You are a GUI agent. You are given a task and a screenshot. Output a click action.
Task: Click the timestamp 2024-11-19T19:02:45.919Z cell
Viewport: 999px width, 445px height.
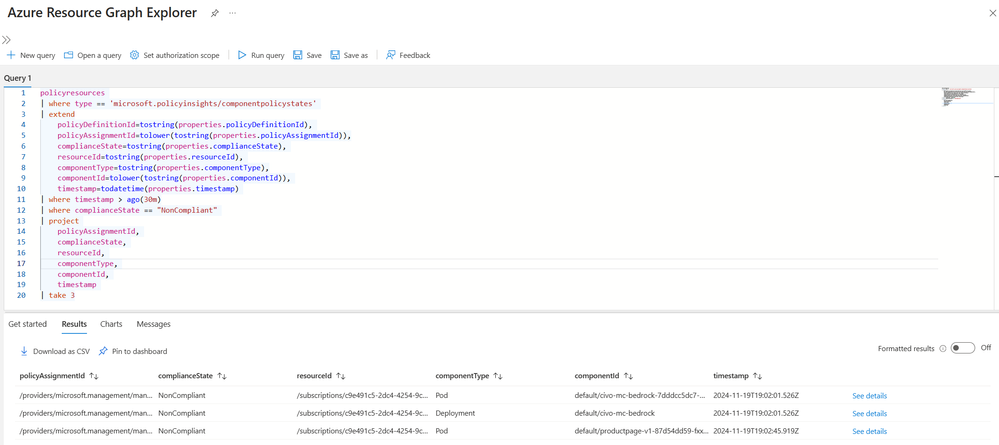[756, 431]
